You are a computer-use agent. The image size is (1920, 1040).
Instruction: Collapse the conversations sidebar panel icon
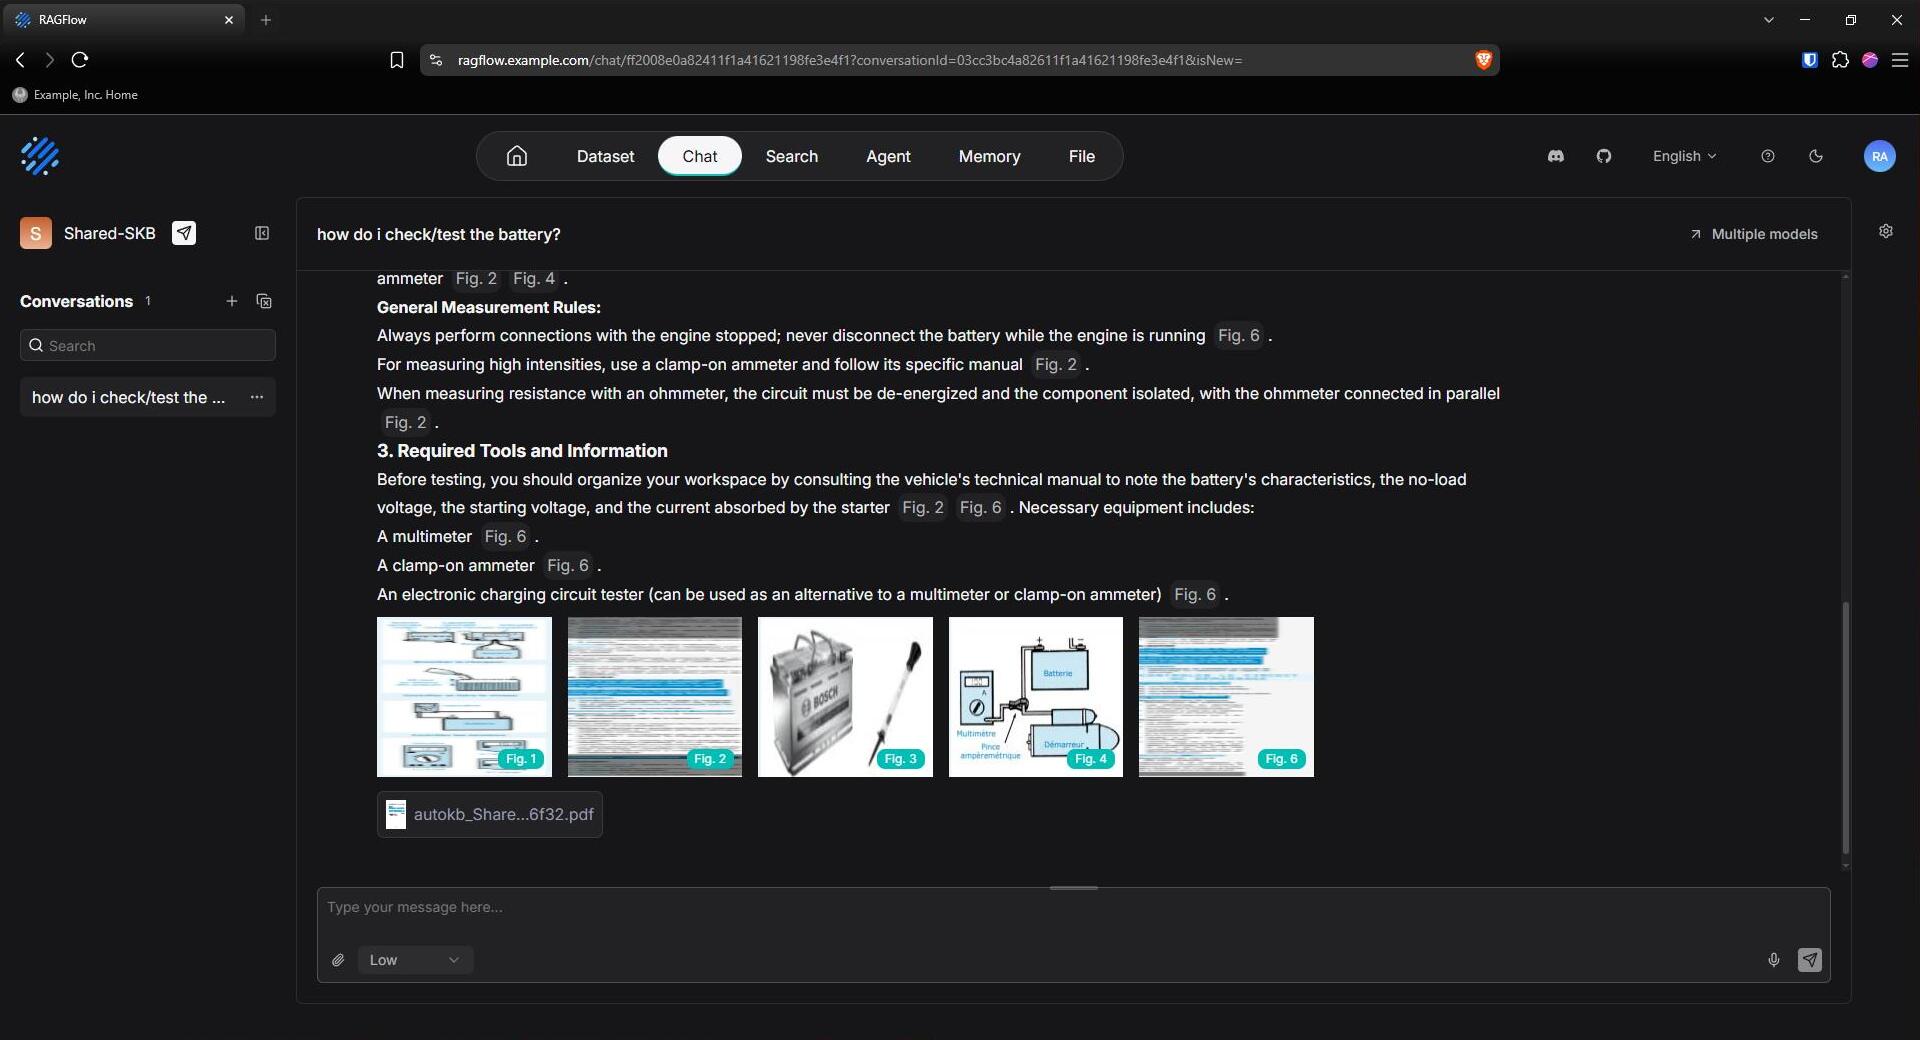pos(262,233)
